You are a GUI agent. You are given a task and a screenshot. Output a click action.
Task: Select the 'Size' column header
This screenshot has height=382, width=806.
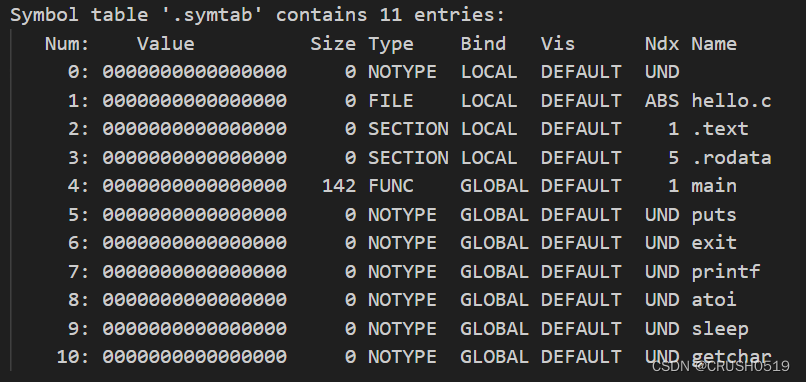pos(333,44)
